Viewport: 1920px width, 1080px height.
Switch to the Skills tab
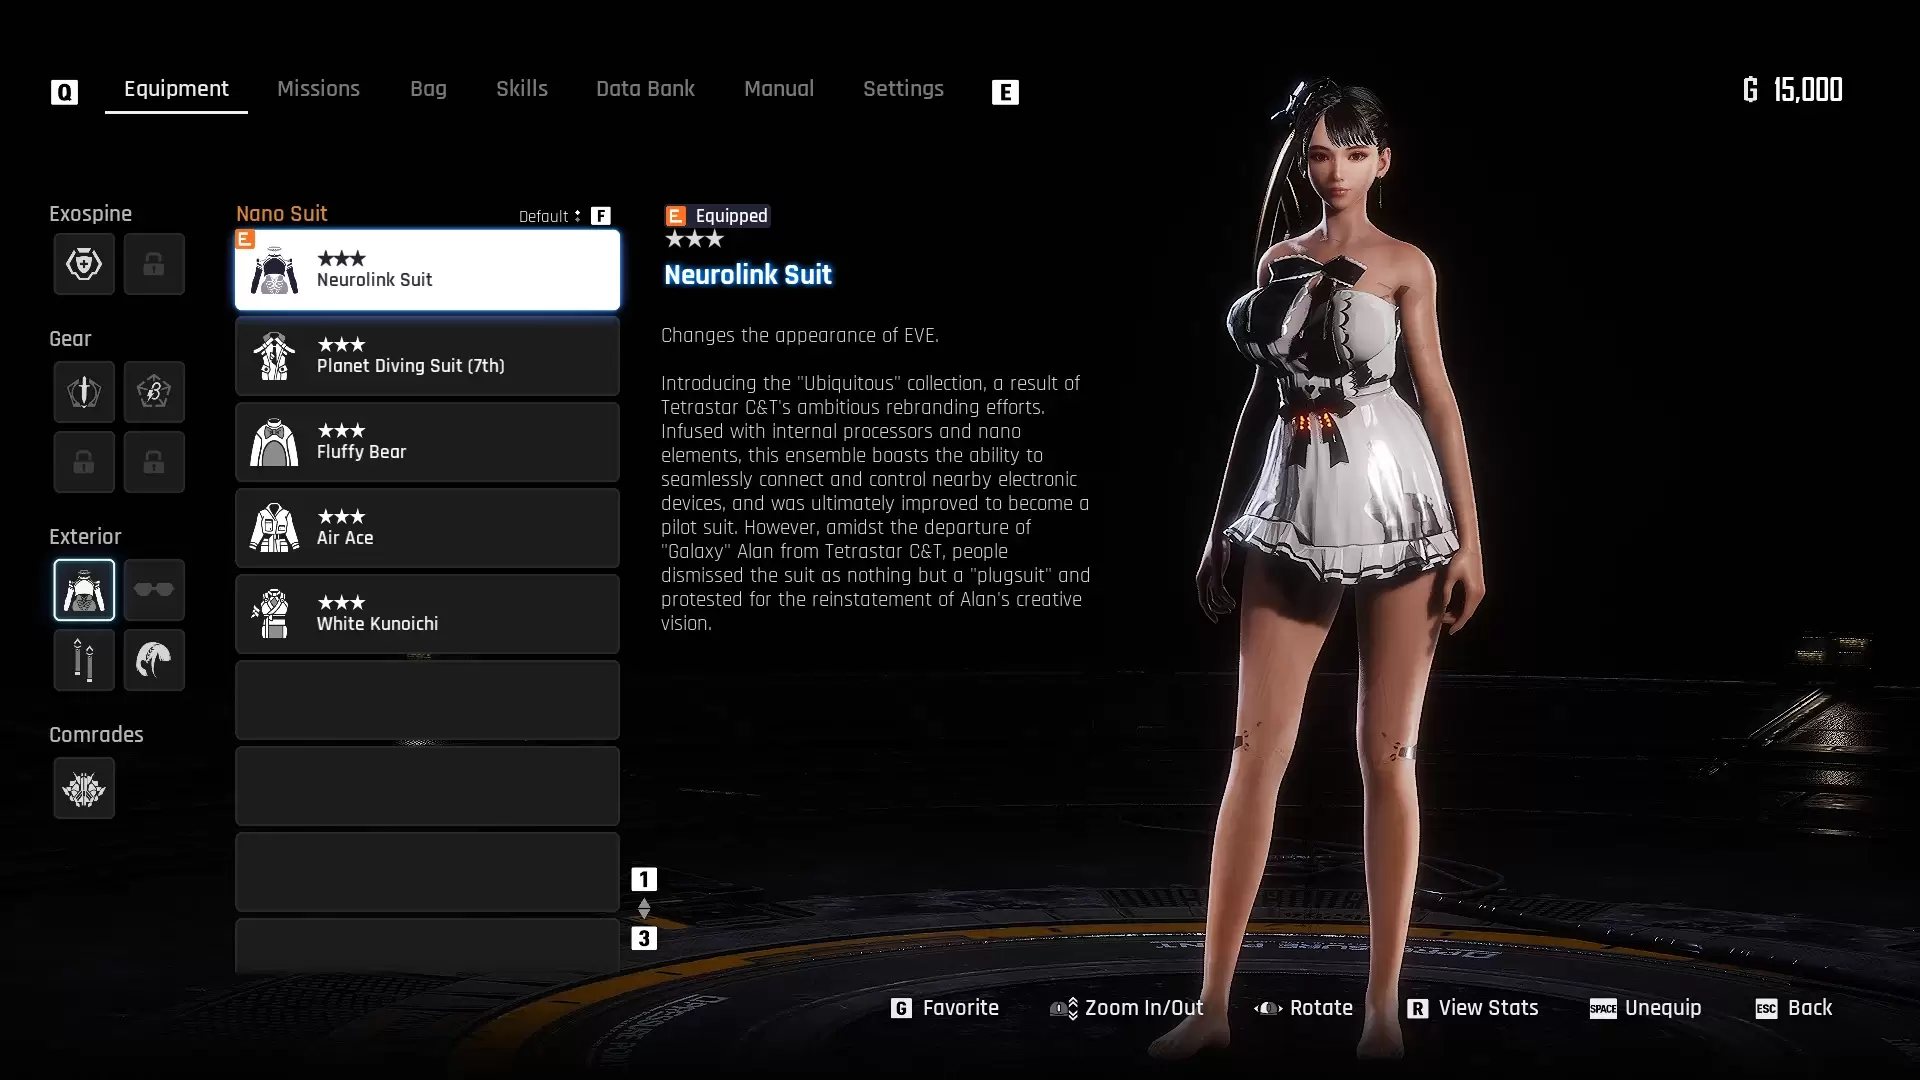522,88
